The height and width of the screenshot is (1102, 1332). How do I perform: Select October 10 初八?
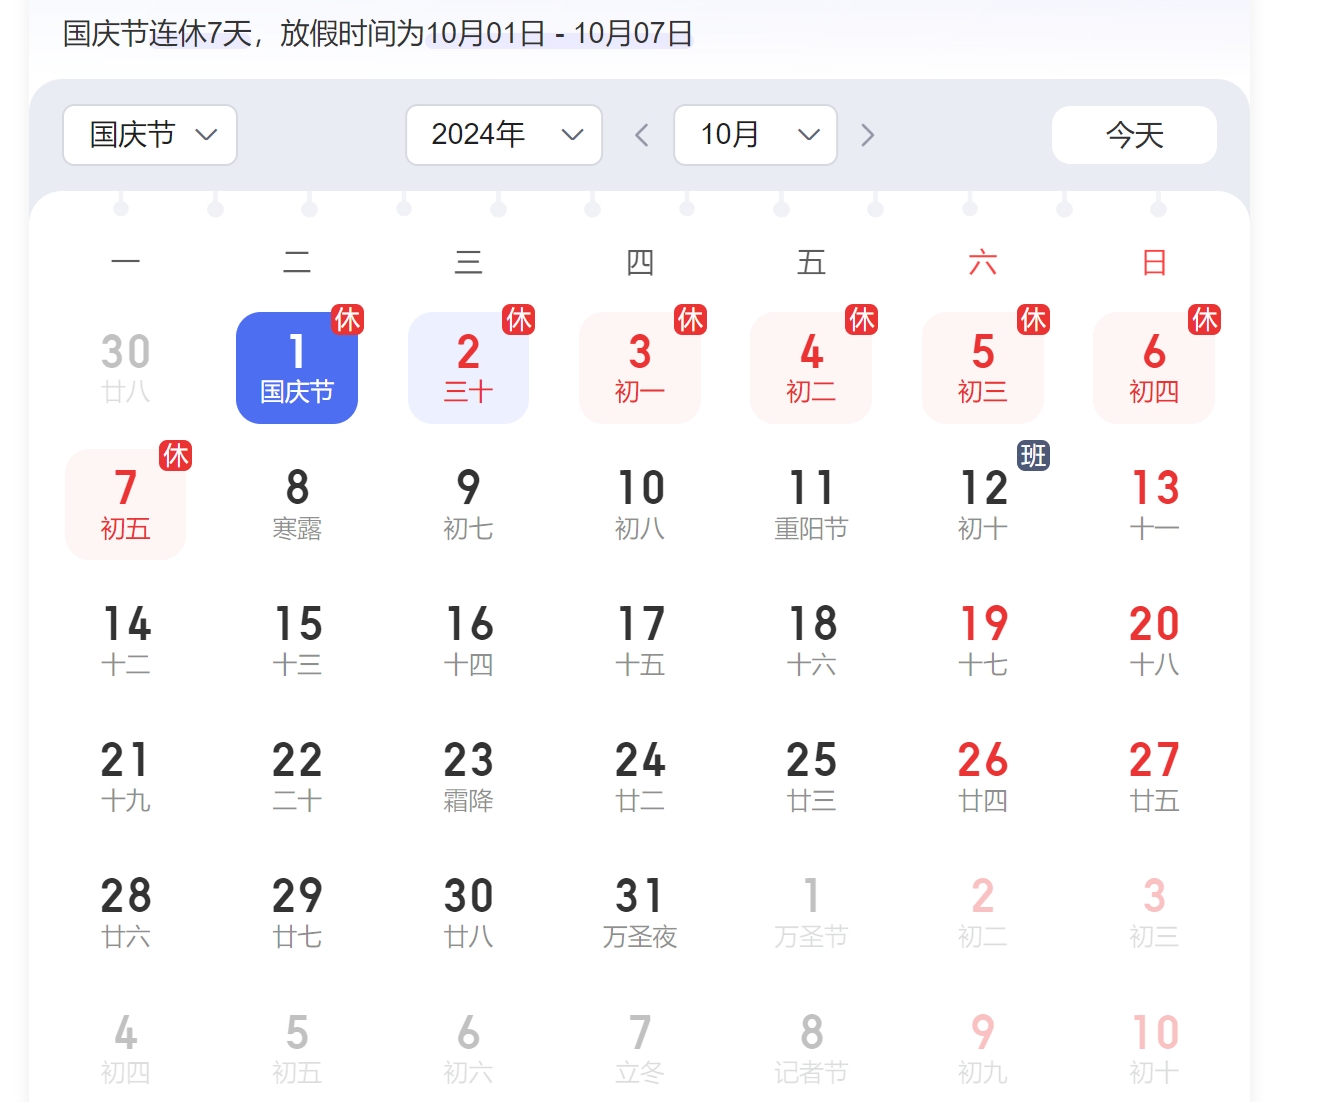pyautogui.click(x=640, y=504)
